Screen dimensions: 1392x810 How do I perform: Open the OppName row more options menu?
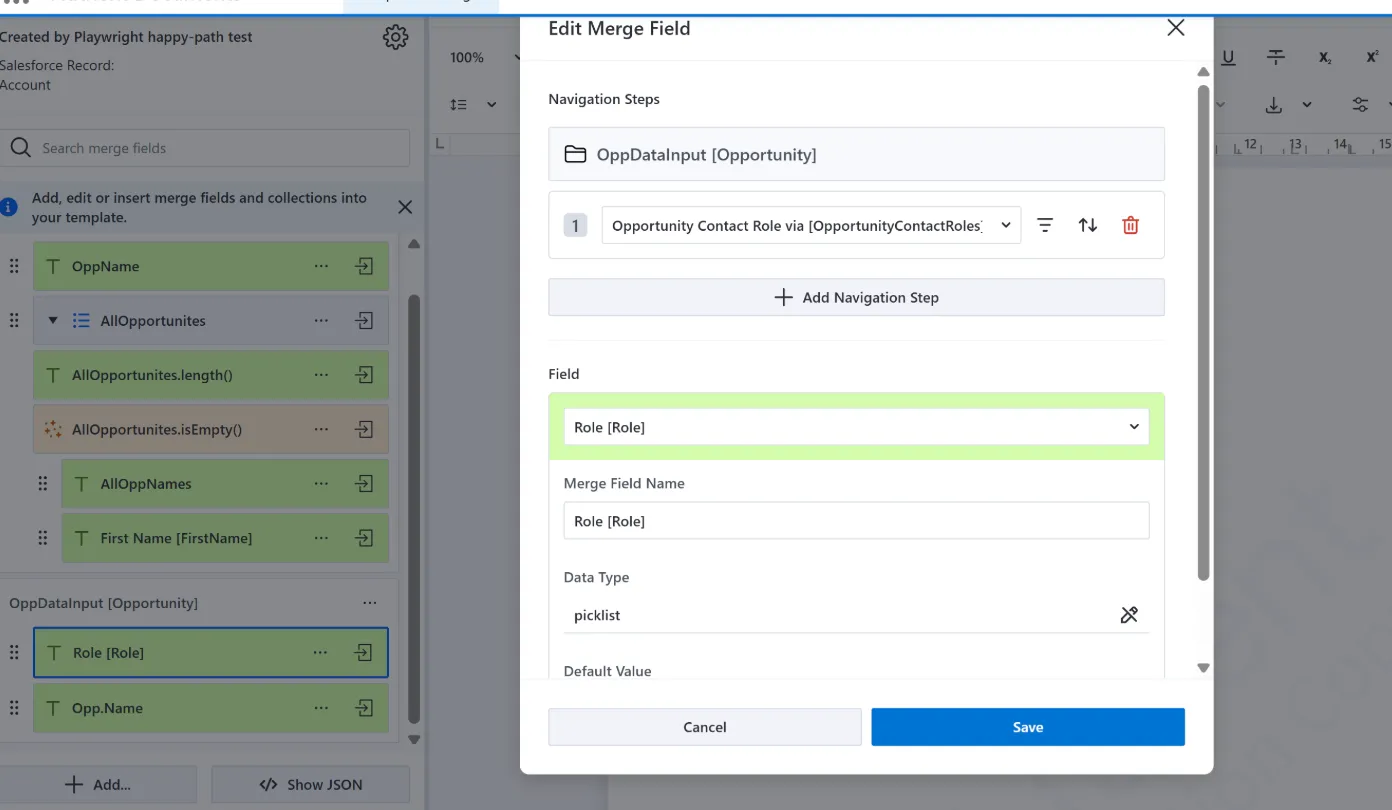coord(321,267)
